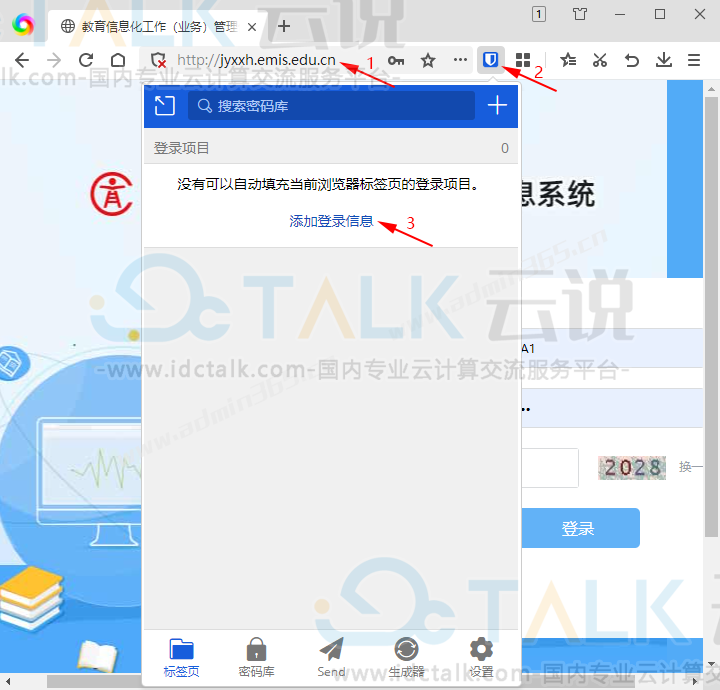Maximize the browser window
The height and width of the screenshot is (690, 720).
coord(660,14)
